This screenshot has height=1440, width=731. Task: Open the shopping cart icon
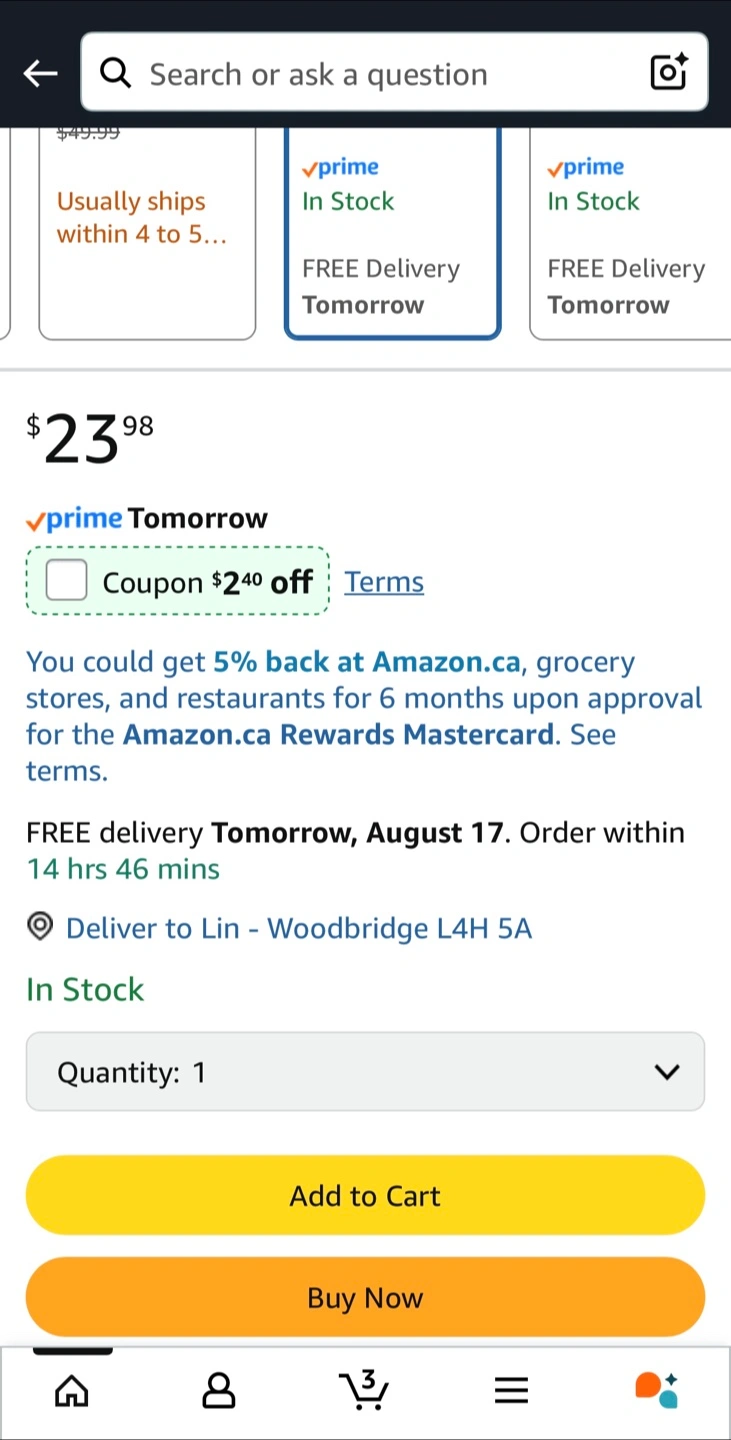tap(364, 1390)
